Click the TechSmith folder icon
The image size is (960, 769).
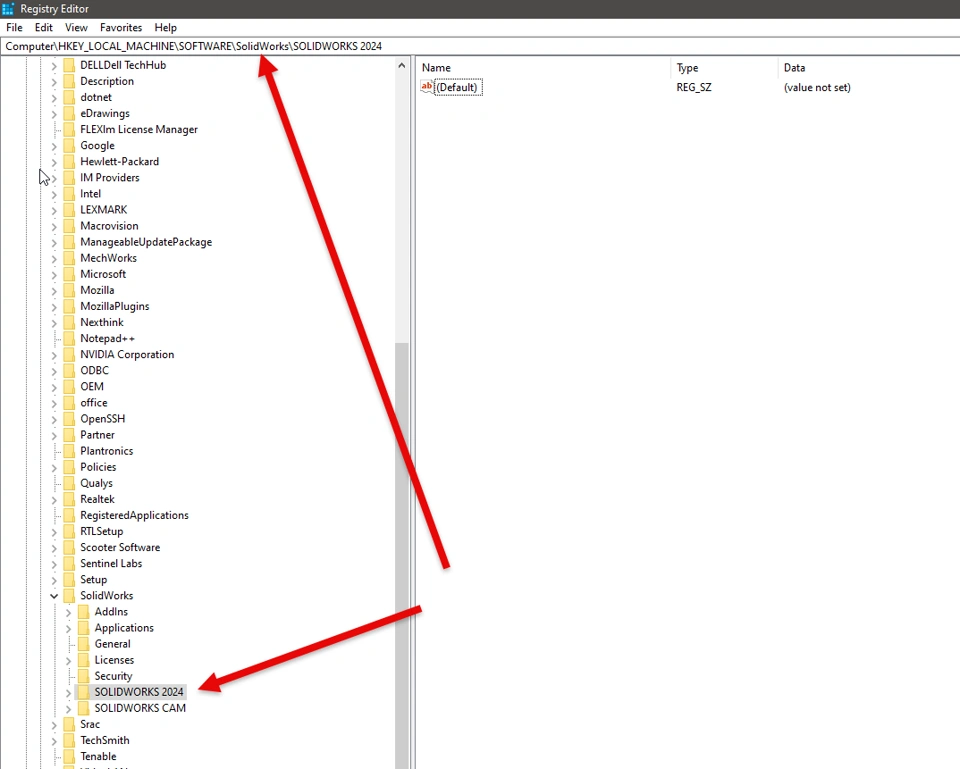[x=69, y=740]
